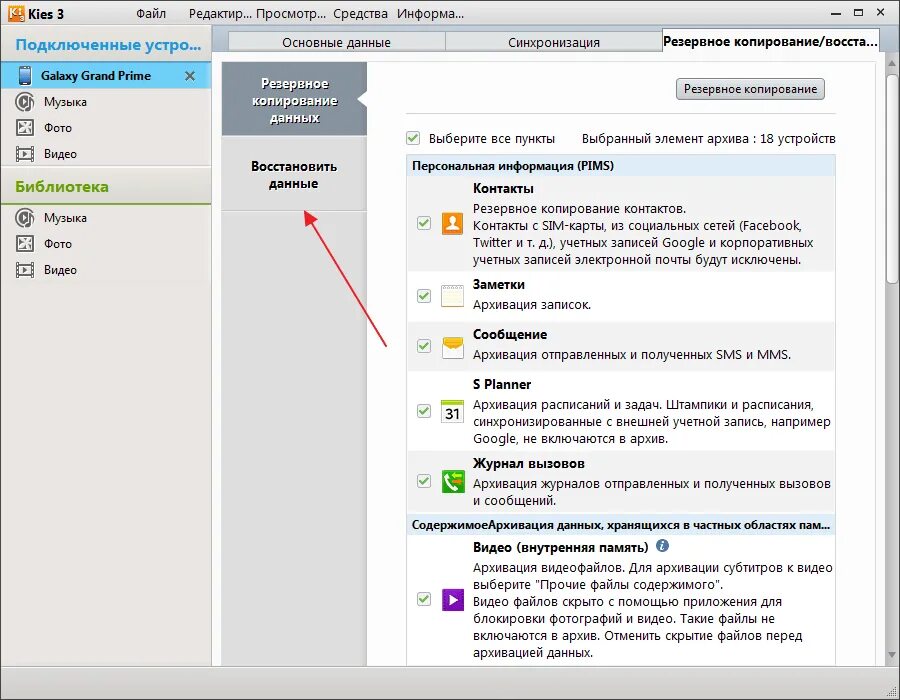Switch to the Основные данные tab

point(336,42)
